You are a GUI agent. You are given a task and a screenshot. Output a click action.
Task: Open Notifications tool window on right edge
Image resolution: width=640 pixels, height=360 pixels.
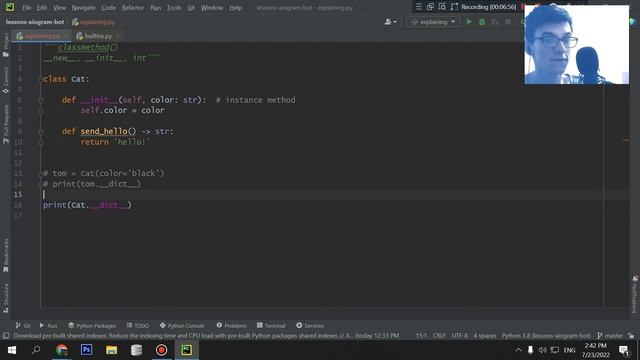(x=635, y=294)
